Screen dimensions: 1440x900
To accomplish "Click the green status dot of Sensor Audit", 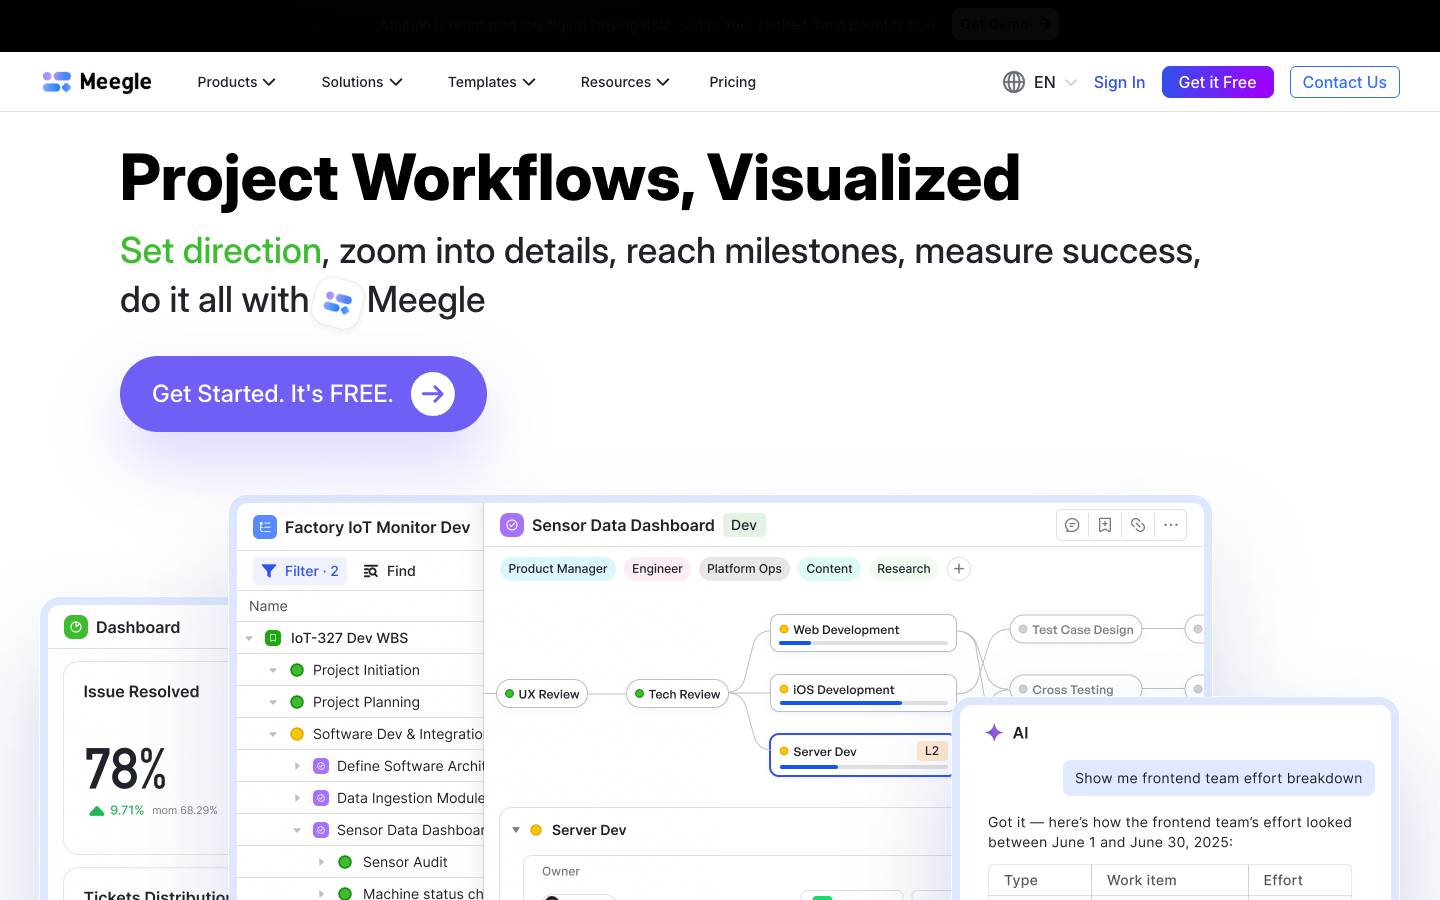I will [x=345, y=862].
